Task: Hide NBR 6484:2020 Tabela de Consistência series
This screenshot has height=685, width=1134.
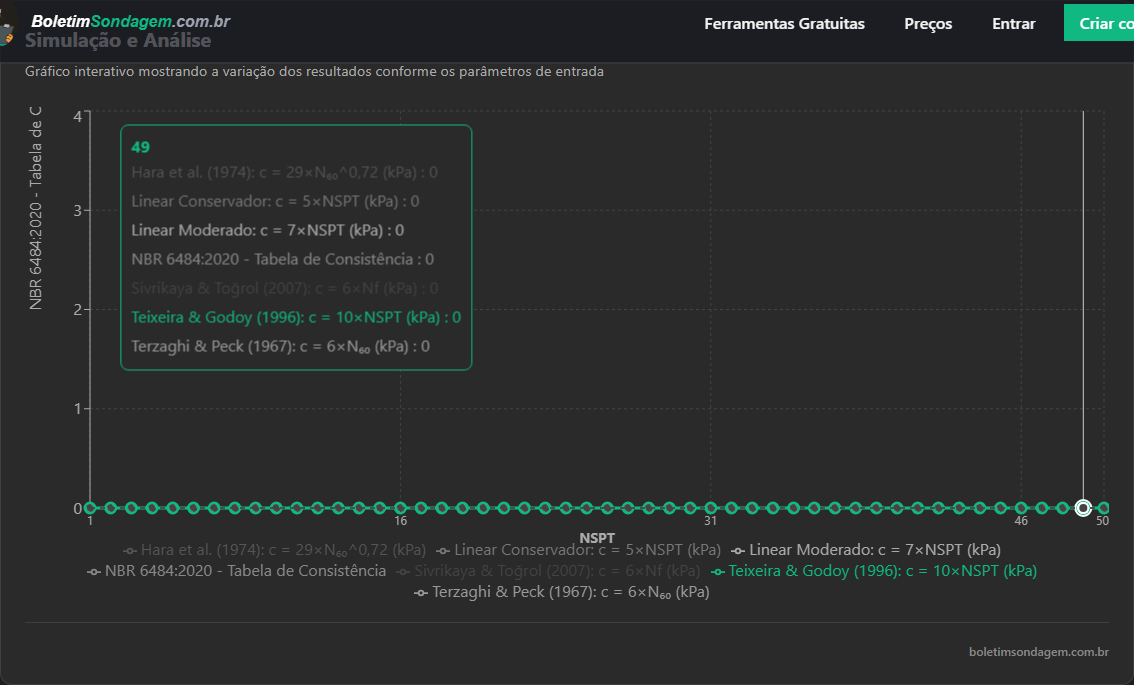Action: 237,571
